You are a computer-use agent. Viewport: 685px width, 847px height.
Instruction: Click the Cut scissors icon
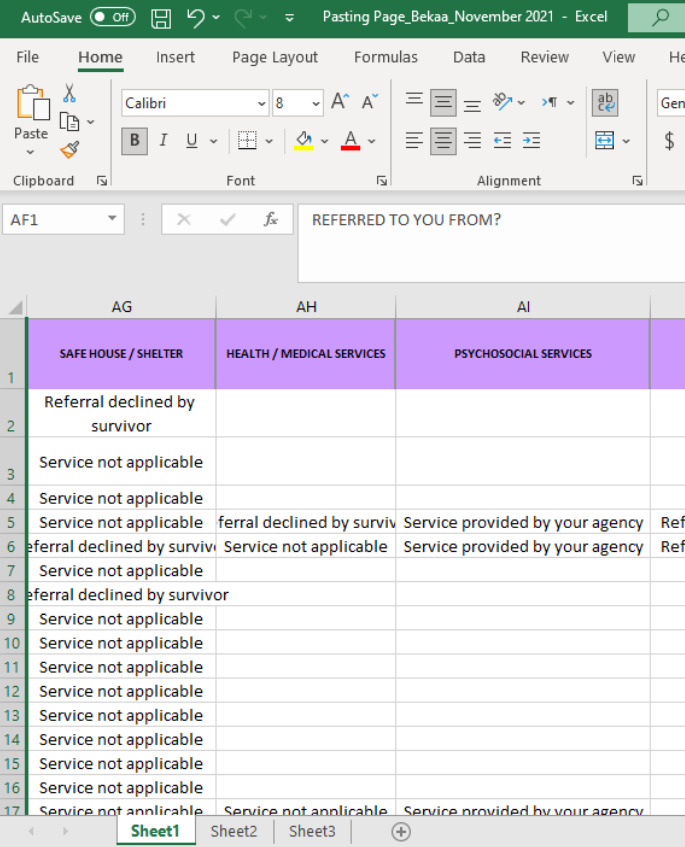(69, 93)
